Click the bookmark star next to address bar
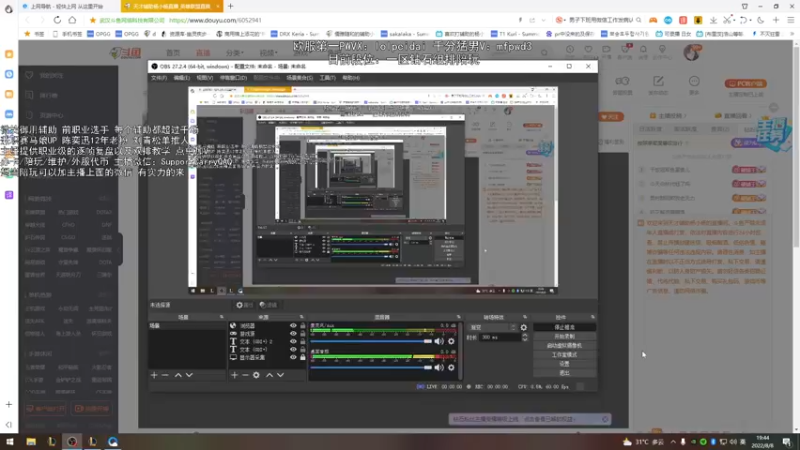The image size is (800, 450). click(92, 20)
